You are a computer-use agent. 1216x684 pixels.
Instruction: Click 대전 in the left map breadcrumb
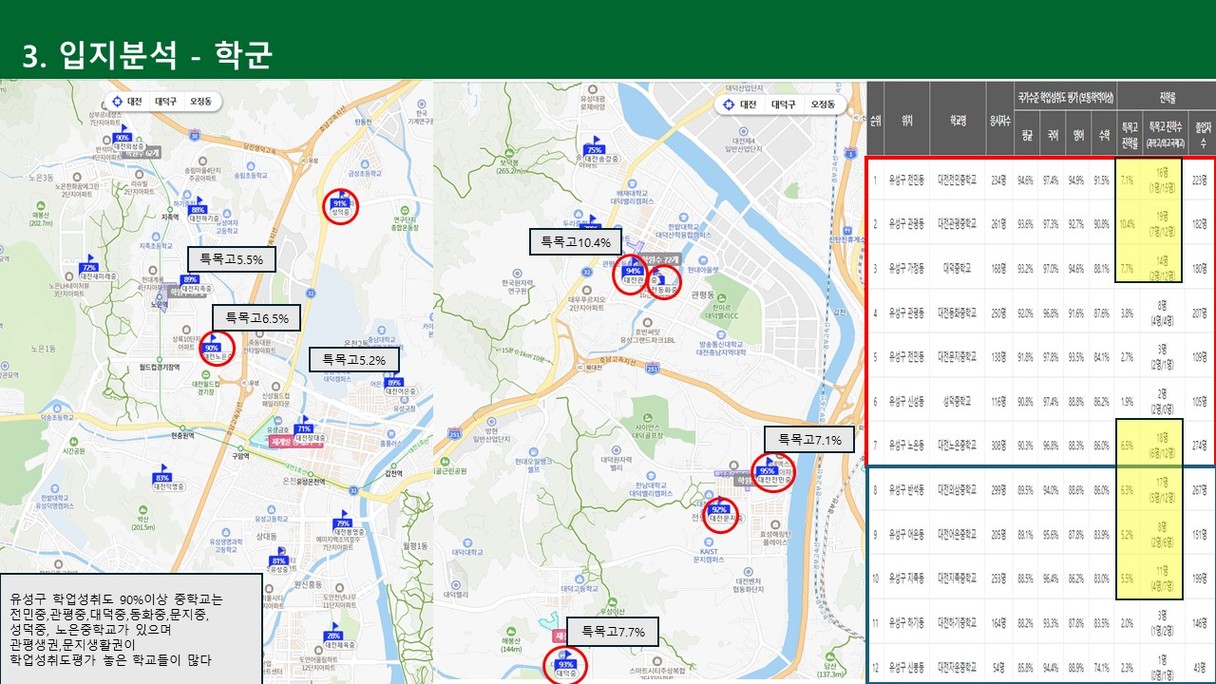(134, 102)
